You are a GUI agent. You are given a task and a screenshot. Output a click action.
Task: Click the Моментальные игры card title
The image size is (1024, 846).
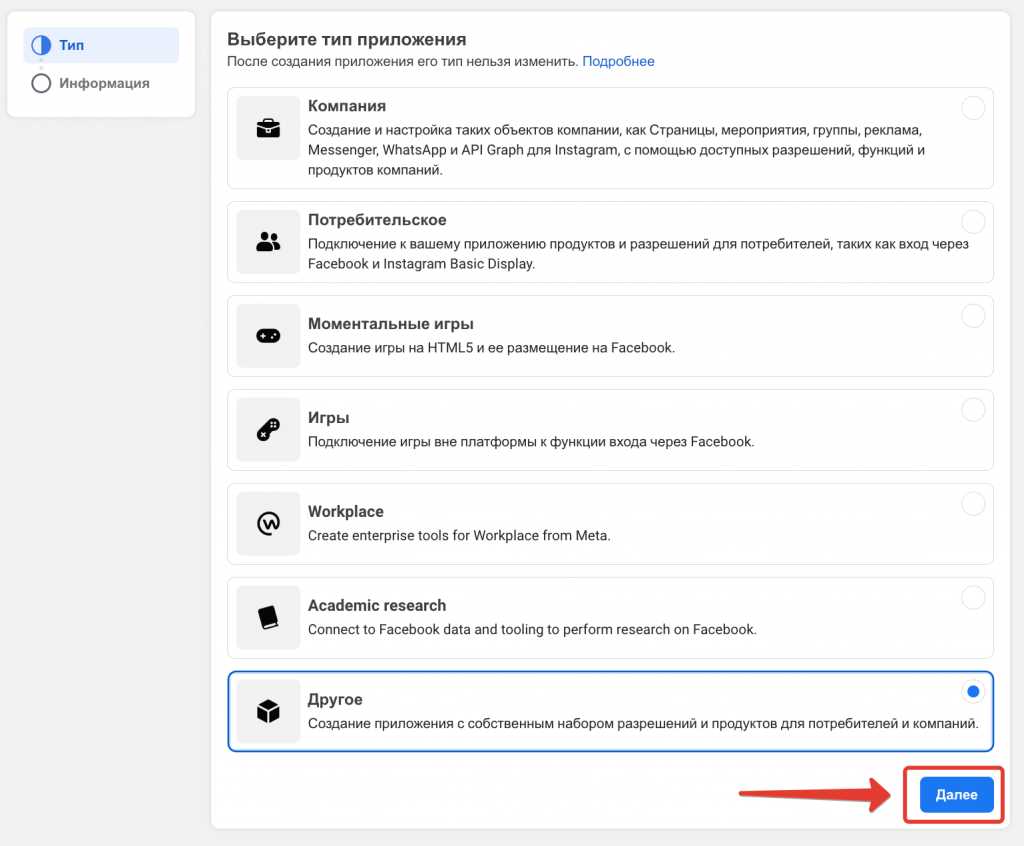[391, 324]
